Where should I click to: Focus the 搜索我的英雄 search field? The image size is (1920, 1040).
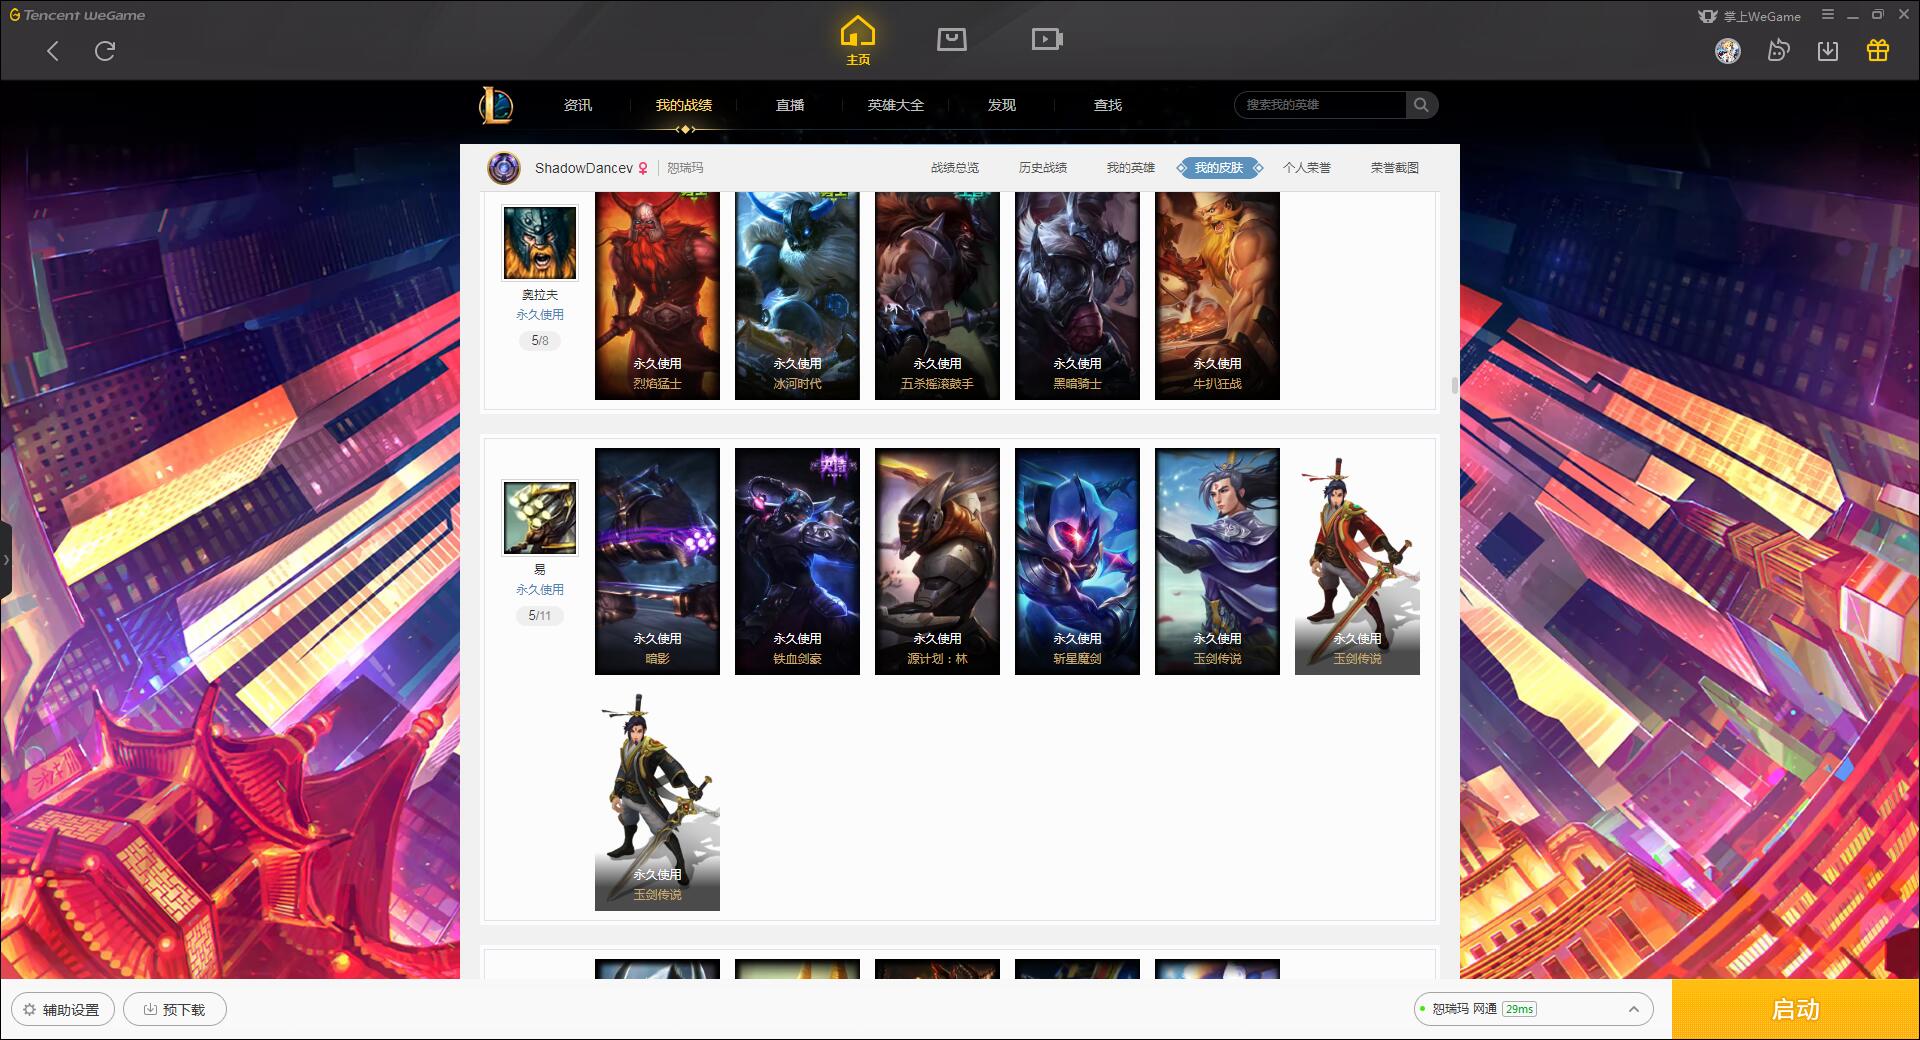pyautogui.click(x=1320, y=105)
